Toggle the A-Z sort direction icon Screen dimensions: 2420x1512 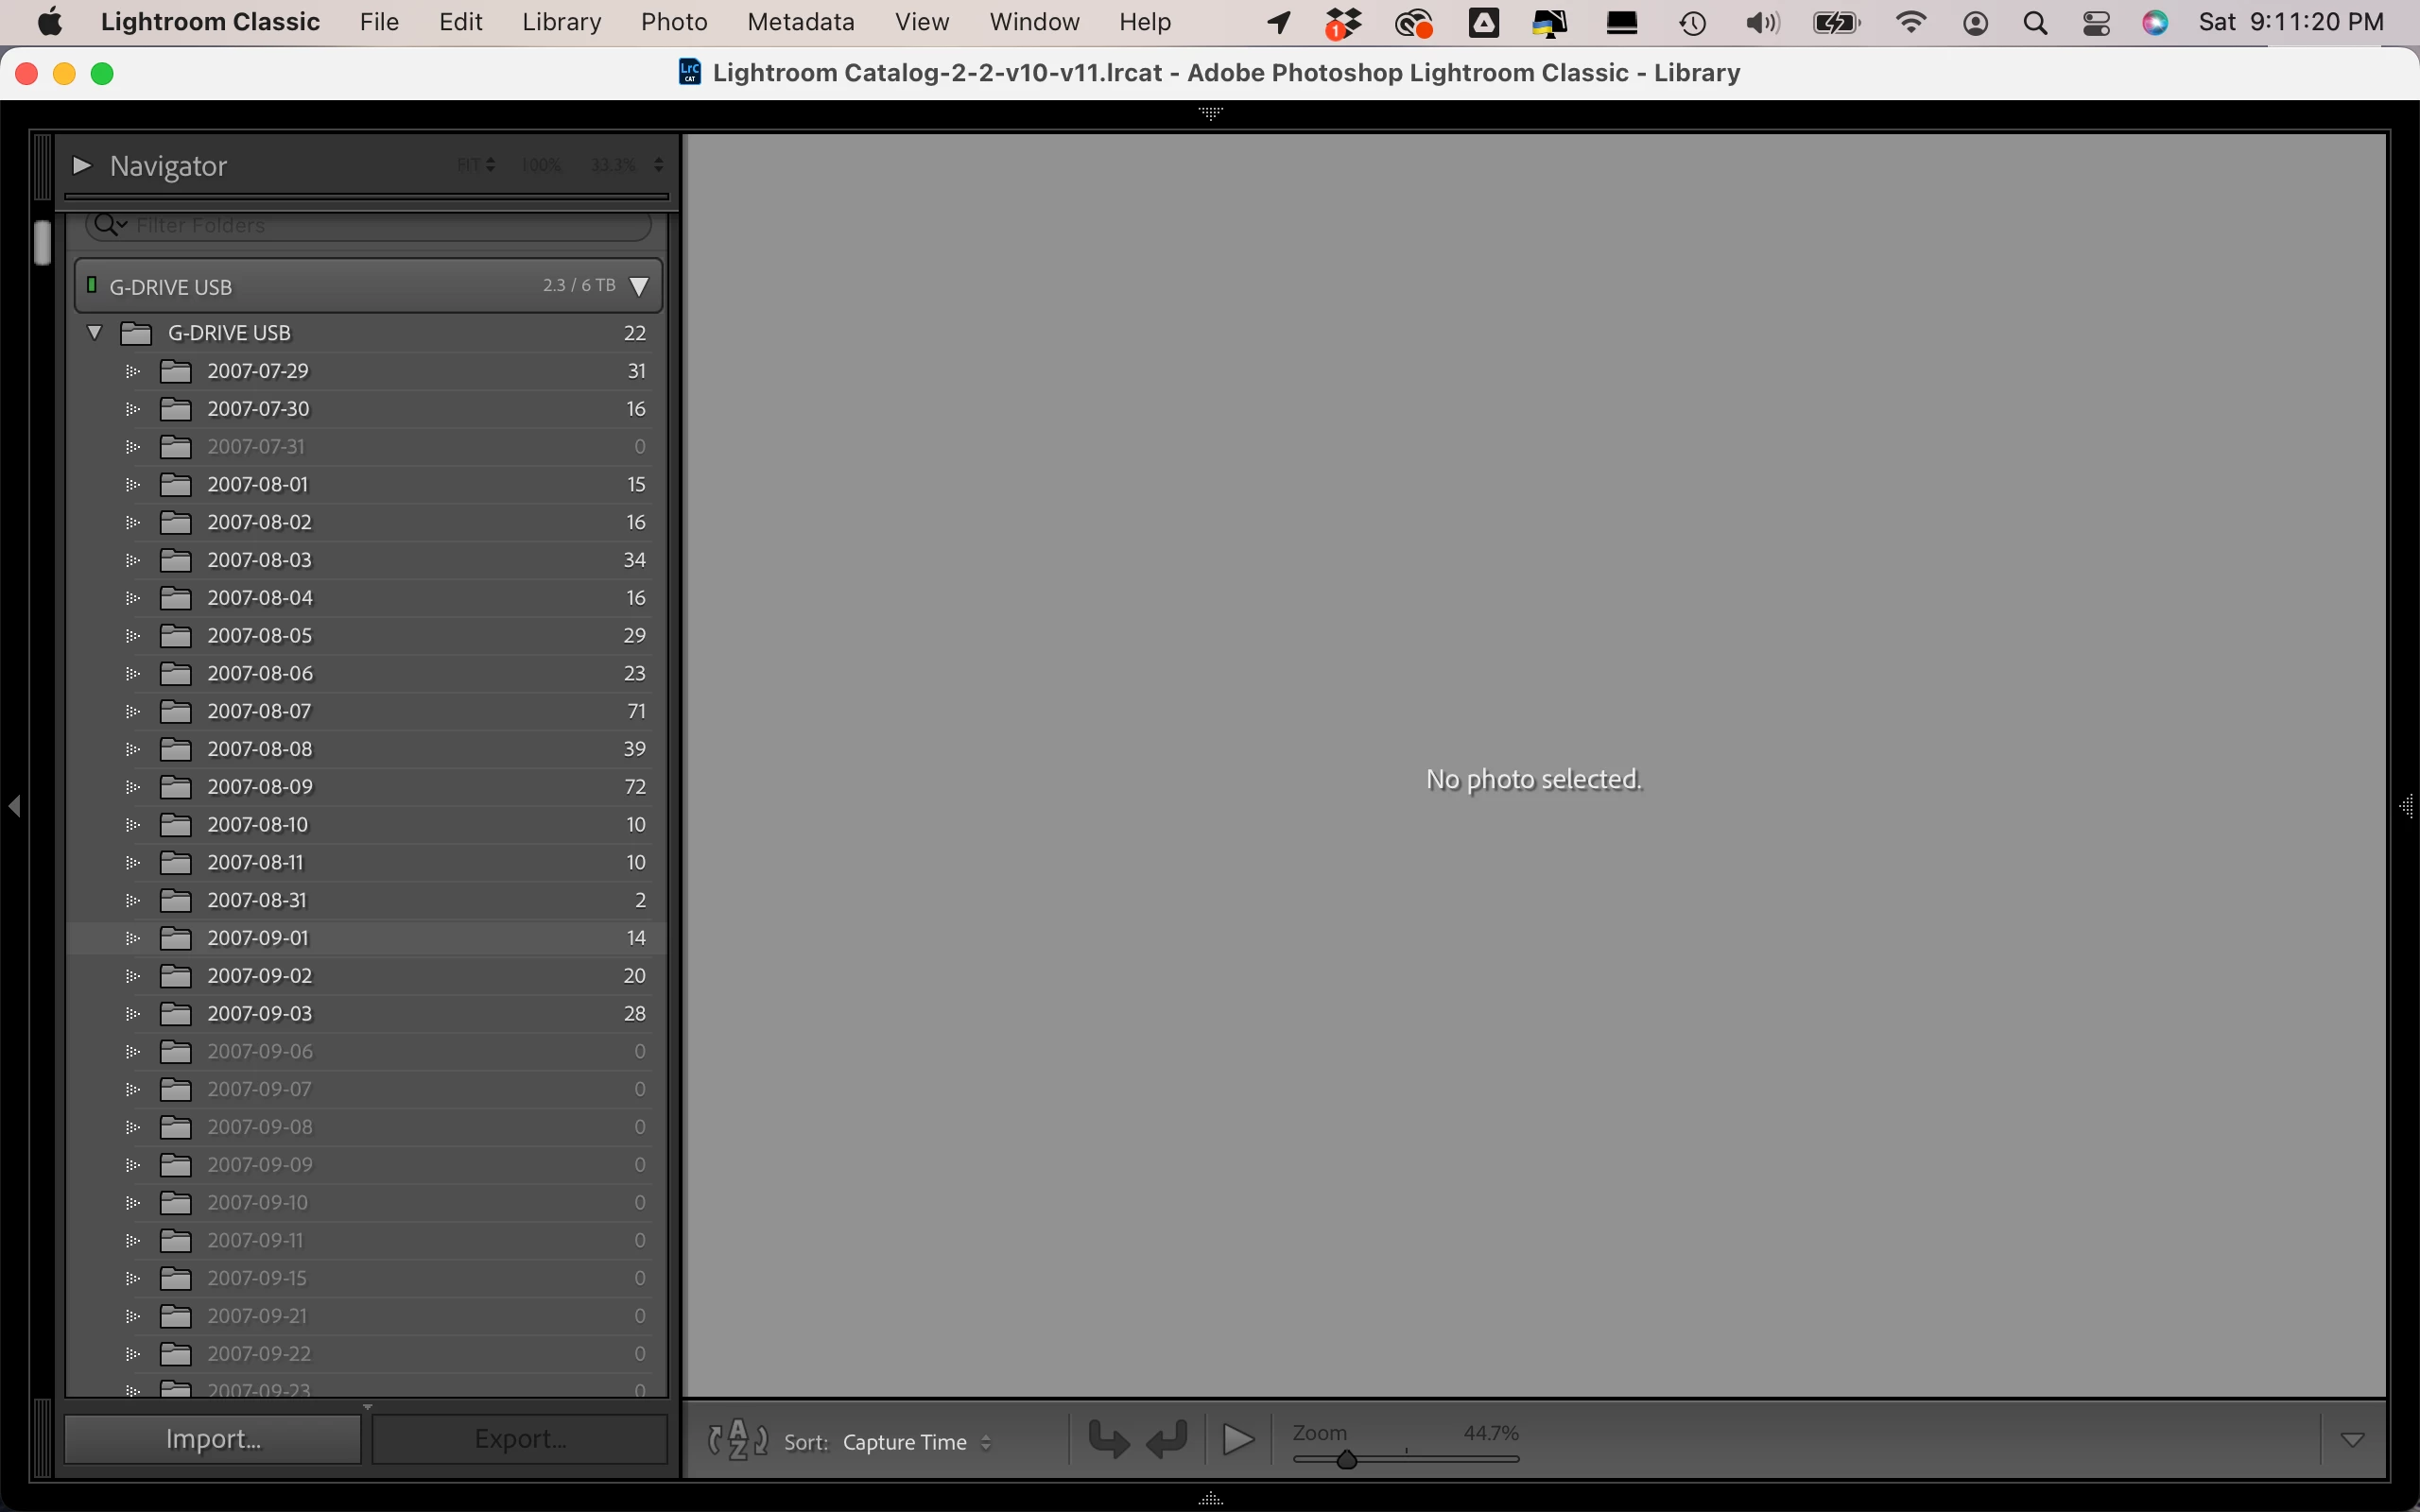click(738, 1440)
